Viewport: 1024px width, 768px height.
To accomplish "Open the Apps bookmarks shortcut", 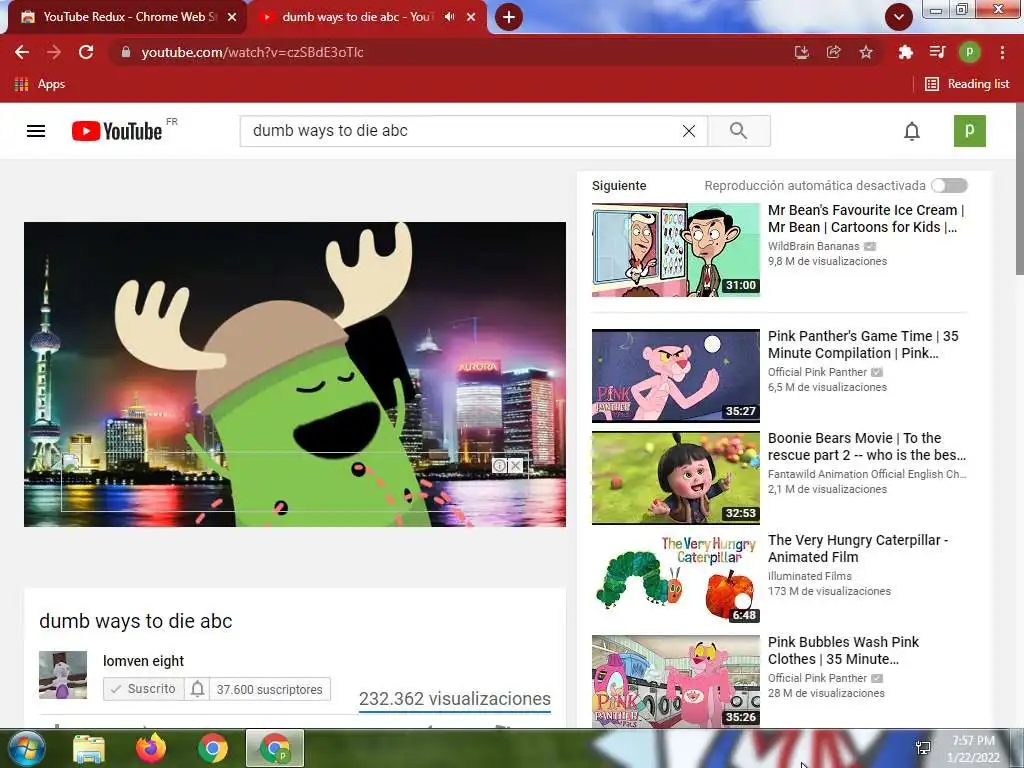I will (39, 84).
